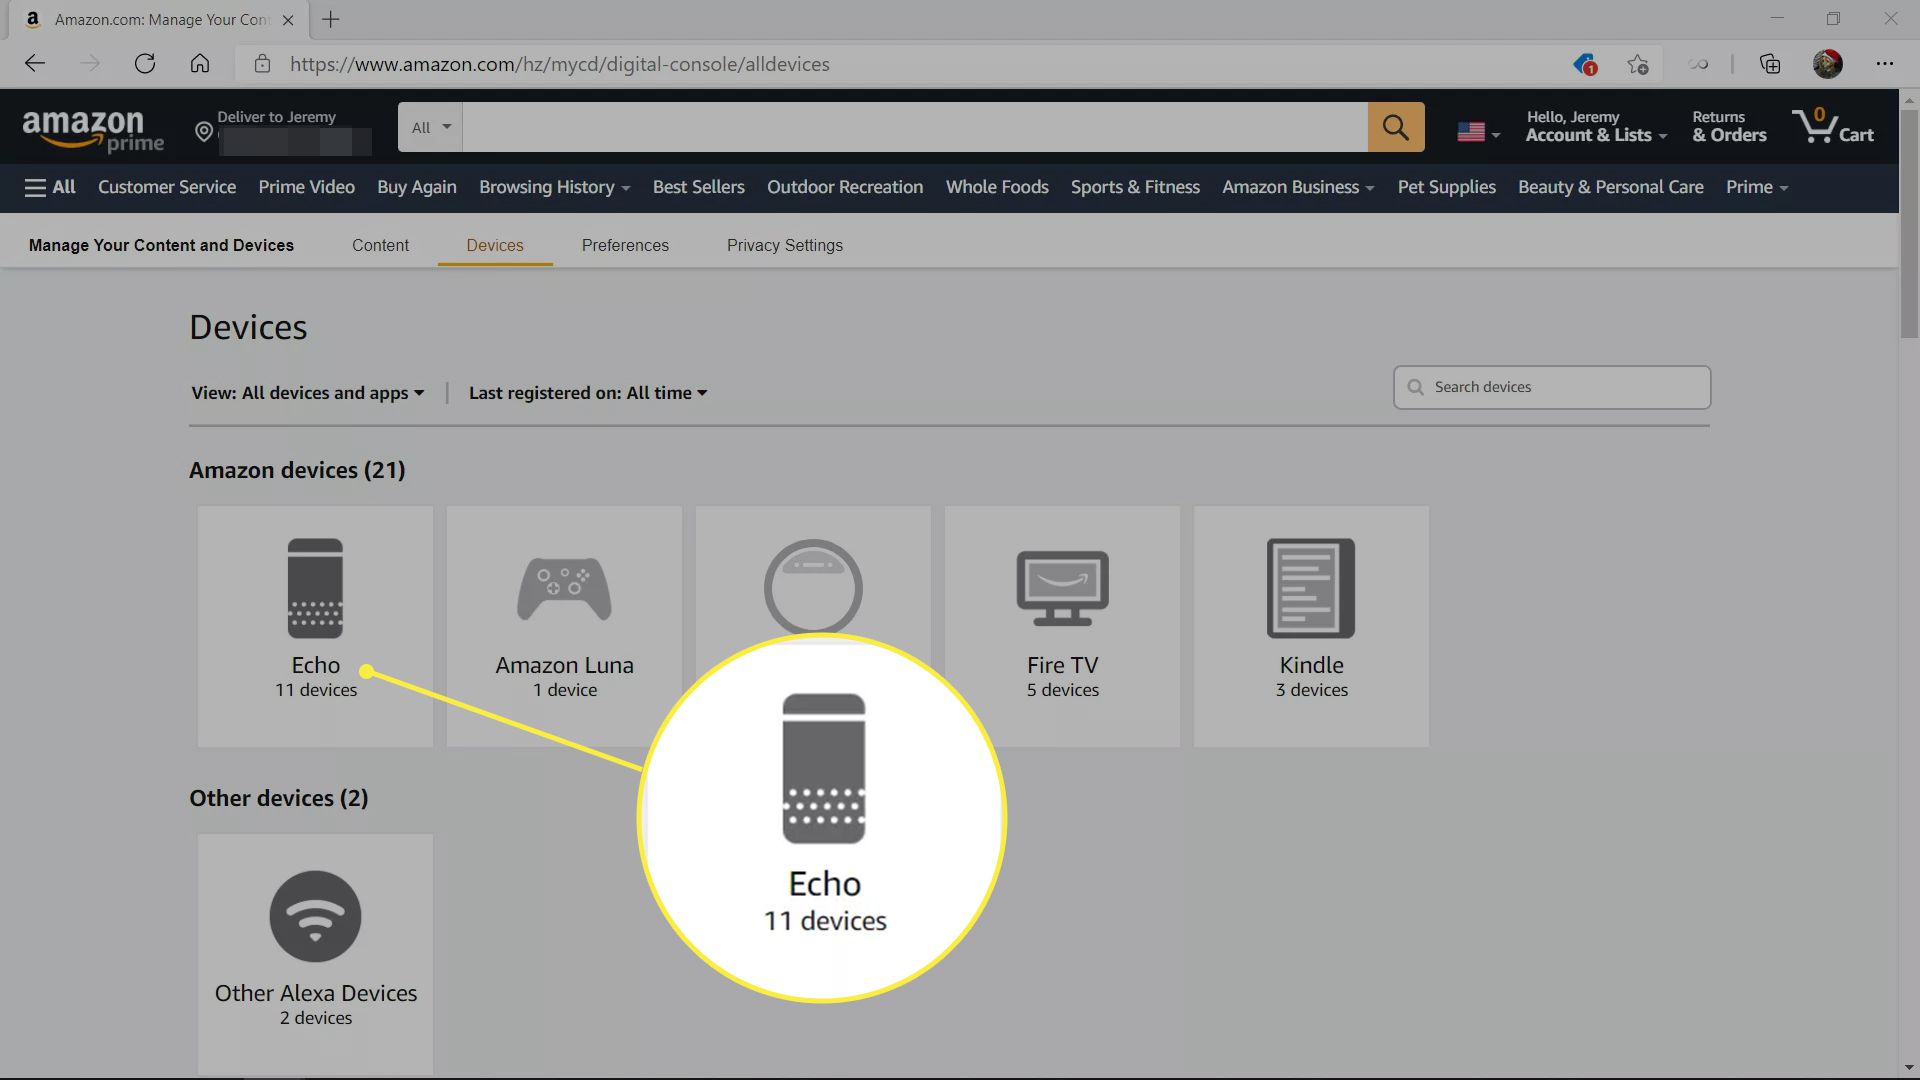Click the Amazon Prime logo
Screen dimensions: 1920x1080
point(93,130)
